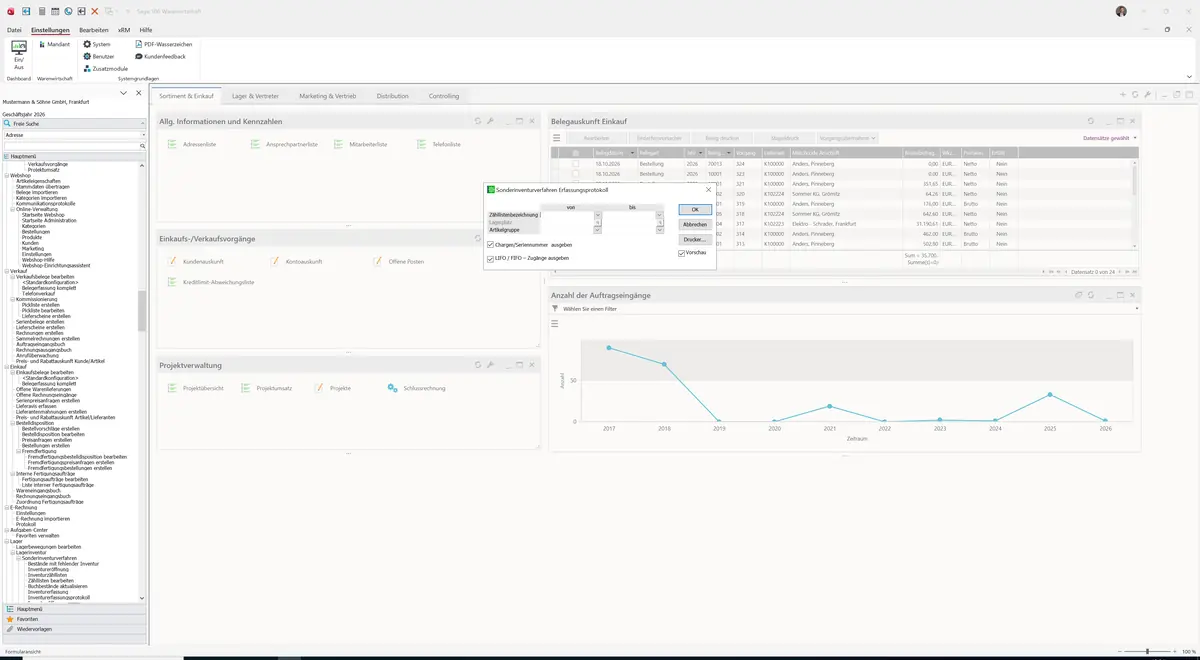The height and width of the screenshot is (660, 1200).
Task: Open Benutzer settings in ribbon
Action: (98, 56)
